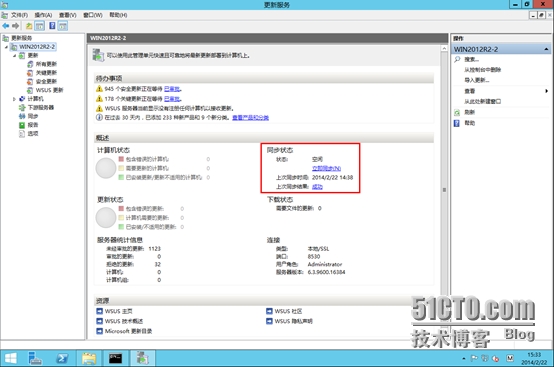The height and width of the screenshot is (367, 554).
Task: Expand the 计算机 tree node arrow
Action: pos(14,99)
